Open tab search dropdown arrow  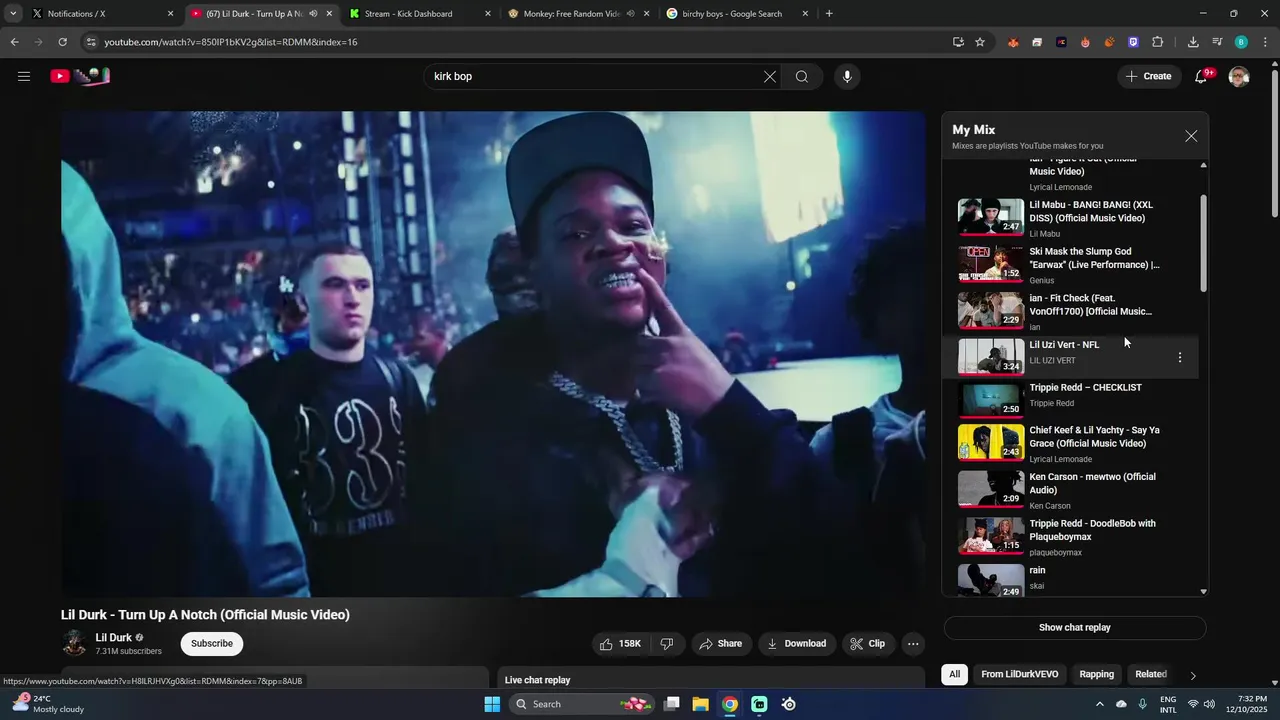(x=13, y=14)
